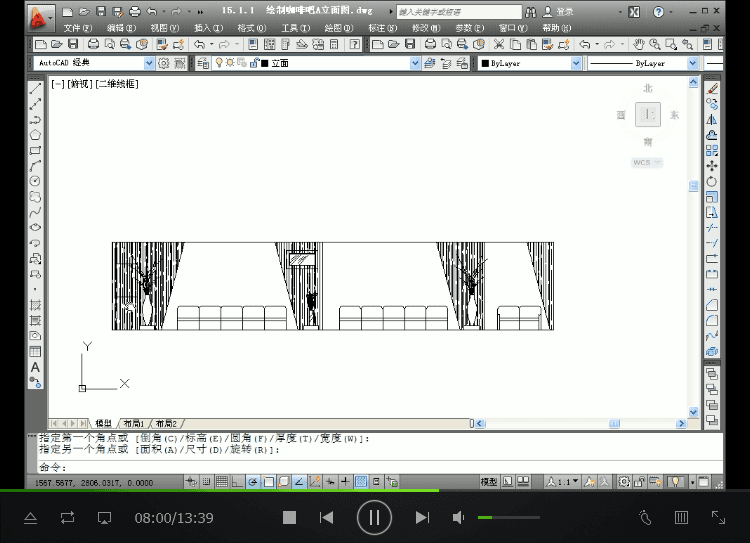Toggle Object Snap Tracking in status bar
Screen dimensions: 750x543
click(299, 482)
